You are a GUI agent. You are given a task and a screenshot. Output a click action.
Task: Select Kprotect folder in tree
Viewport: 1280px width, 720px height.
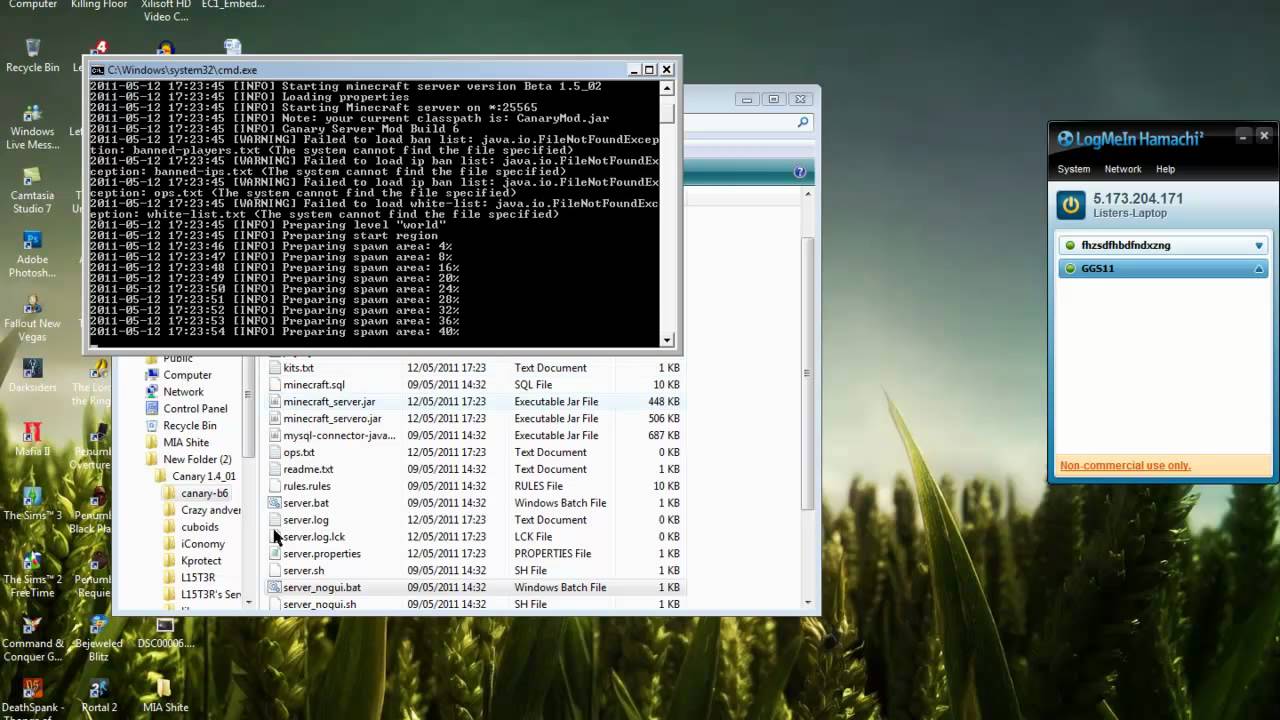coord(201,561)
